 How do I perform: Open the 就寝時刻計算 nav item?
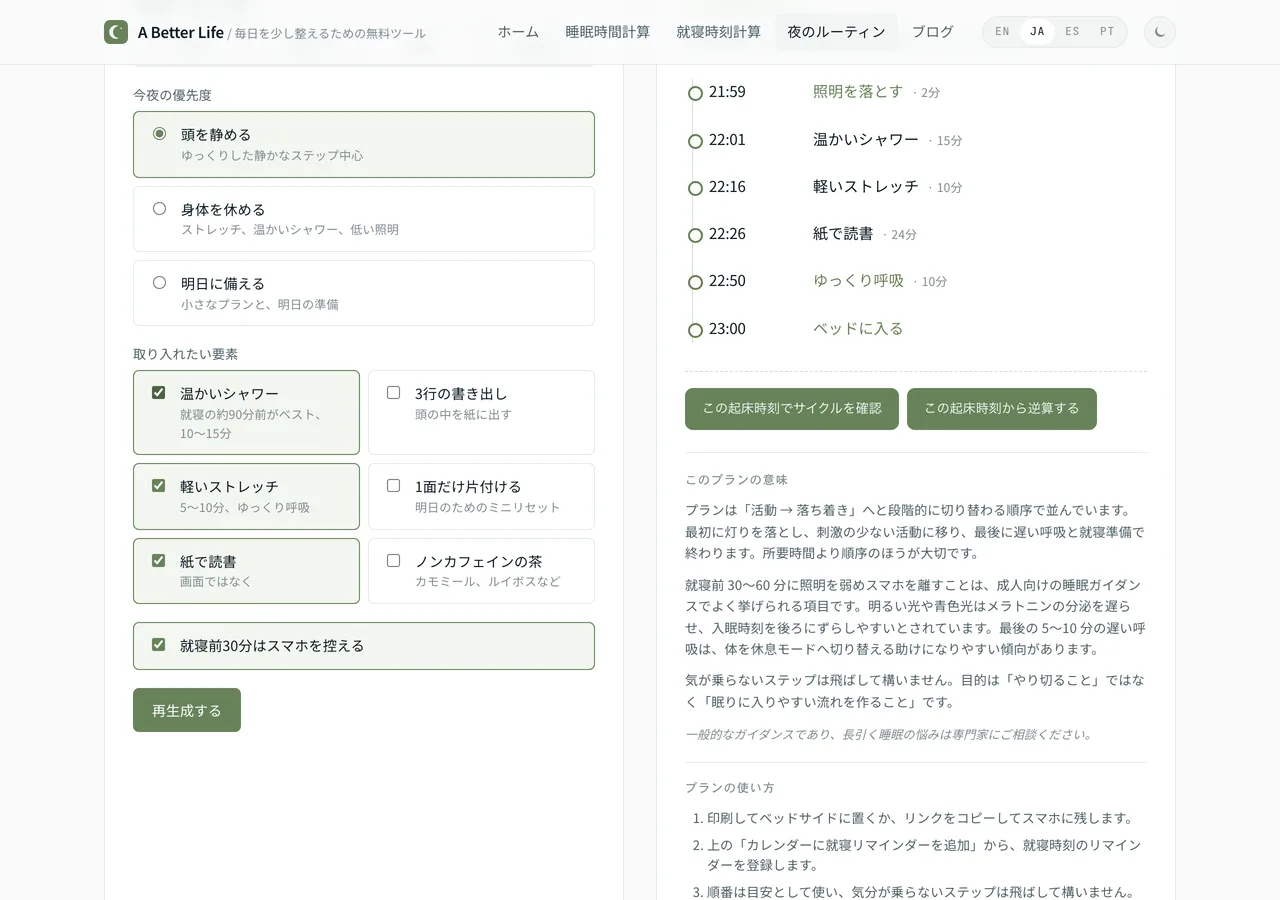(x=718, y=32)
